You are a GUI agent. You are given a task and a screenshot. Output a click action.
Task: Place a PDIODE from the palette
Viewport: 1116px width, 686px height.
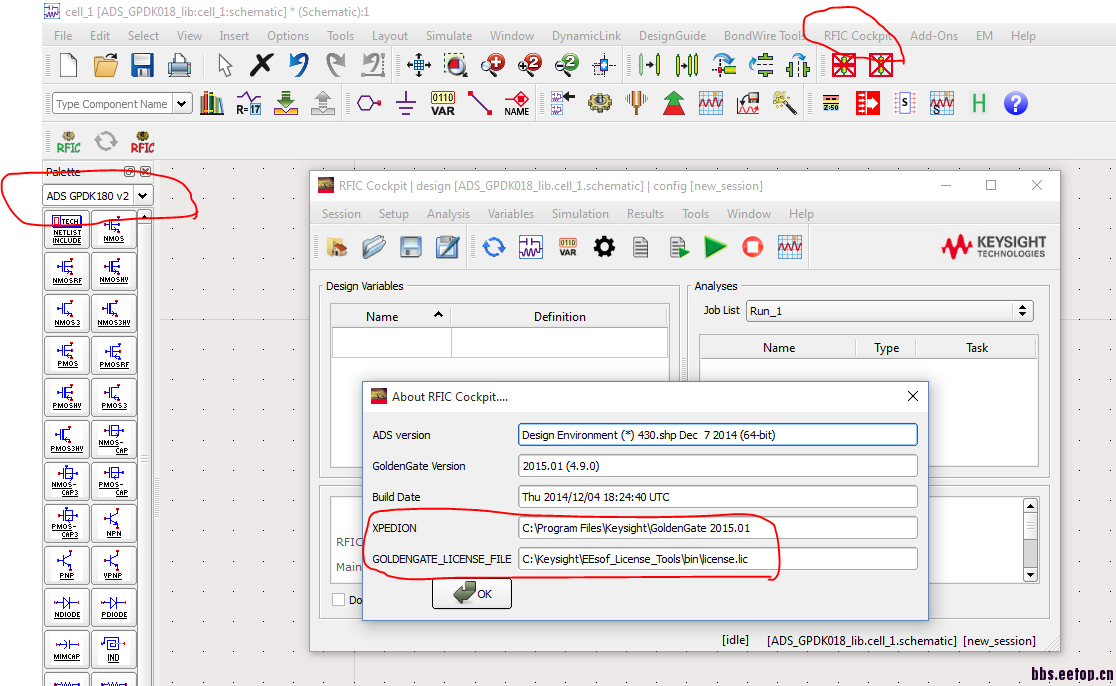click(114, 607)
